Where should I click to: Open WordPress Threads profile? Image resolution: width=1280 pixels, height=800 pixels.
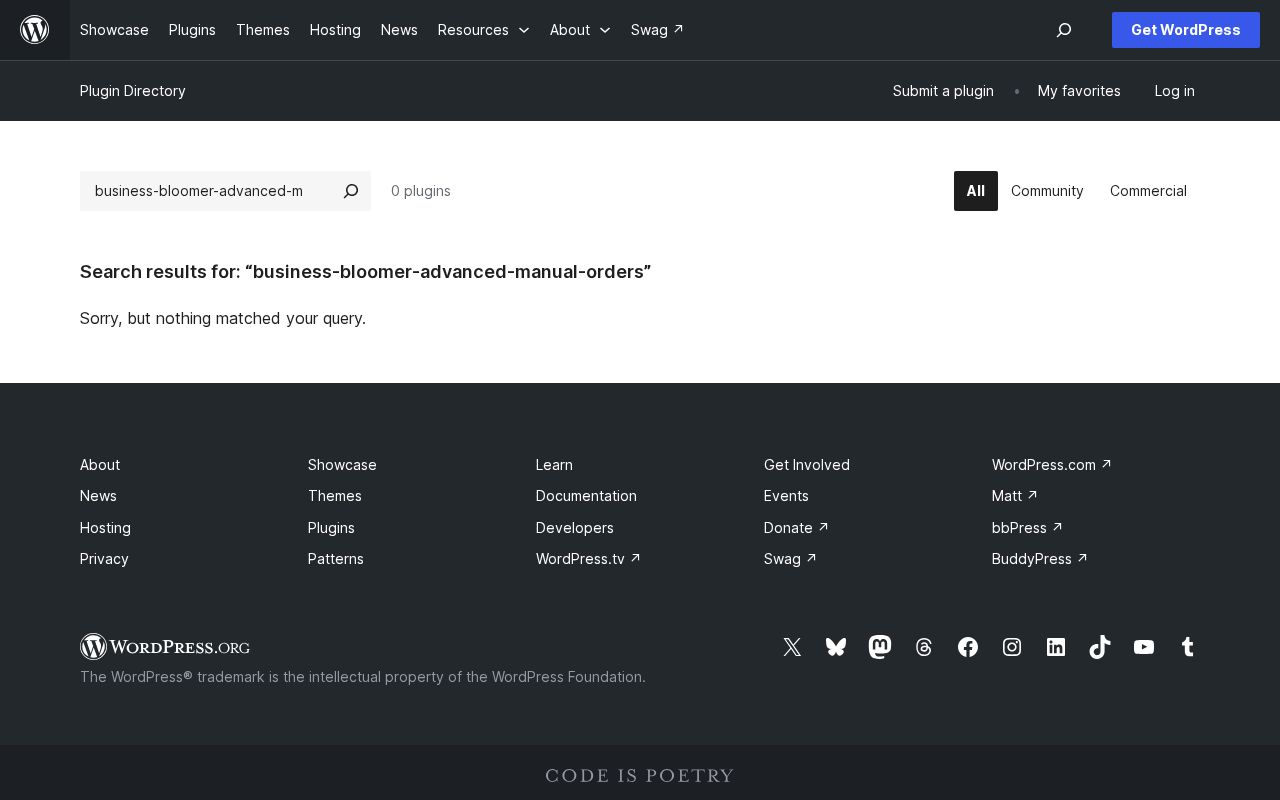pos(924,647)
